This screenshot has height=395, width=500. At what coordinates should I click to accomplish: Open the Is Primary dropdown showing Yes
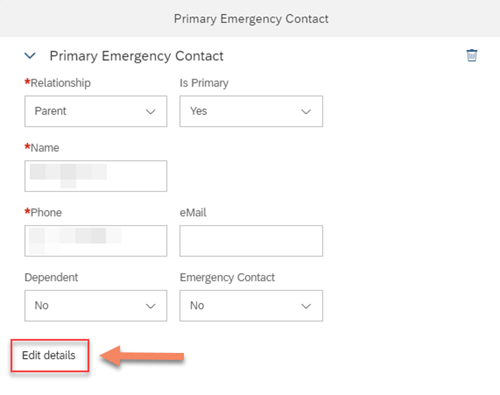tap(251, 111)
